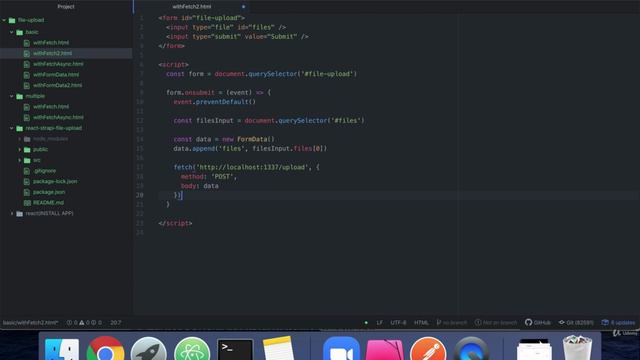Open linter errors count icon in status bar
The width and height of the screenshot is (640, 360).
[71, 322]
